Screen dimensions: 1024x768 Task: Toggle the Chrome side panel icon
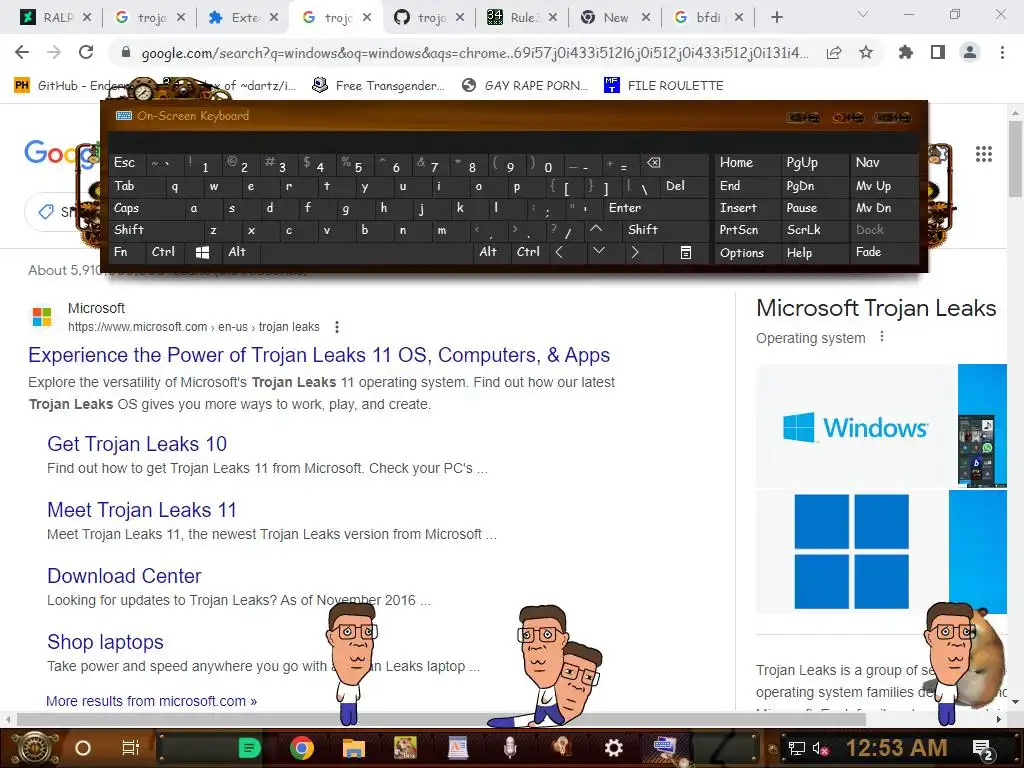(x=938, y=52)
